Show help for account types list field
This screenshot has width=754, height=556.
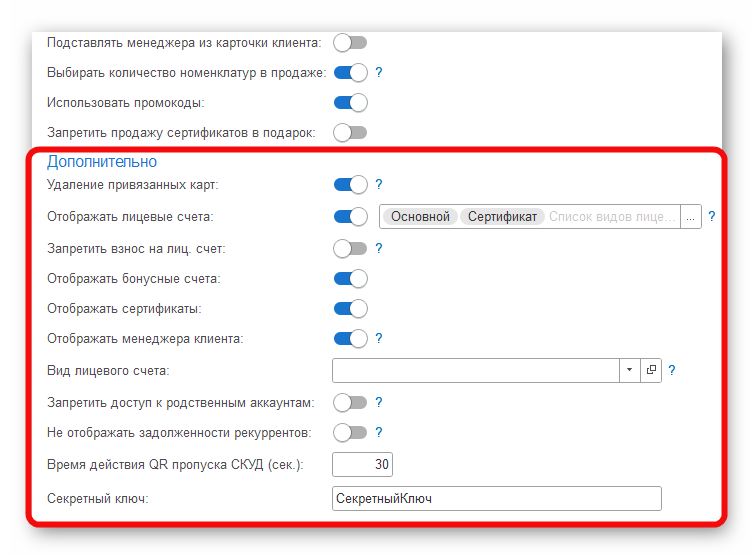tap(712, 216)
